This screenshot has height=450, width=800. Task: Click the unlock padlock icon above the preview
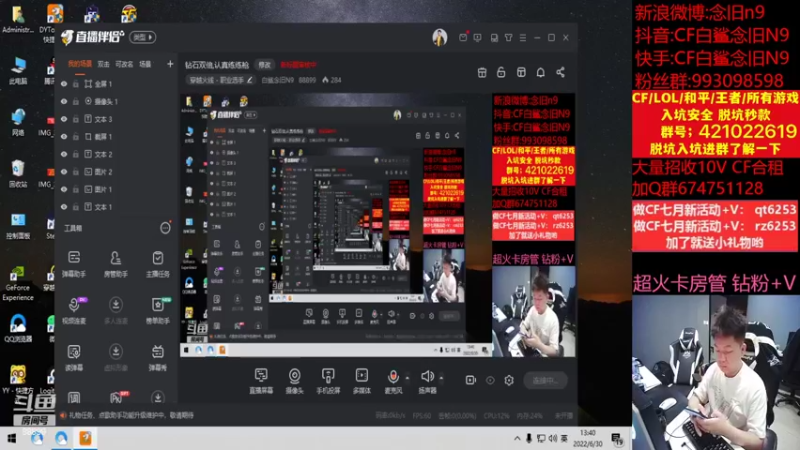501,72
